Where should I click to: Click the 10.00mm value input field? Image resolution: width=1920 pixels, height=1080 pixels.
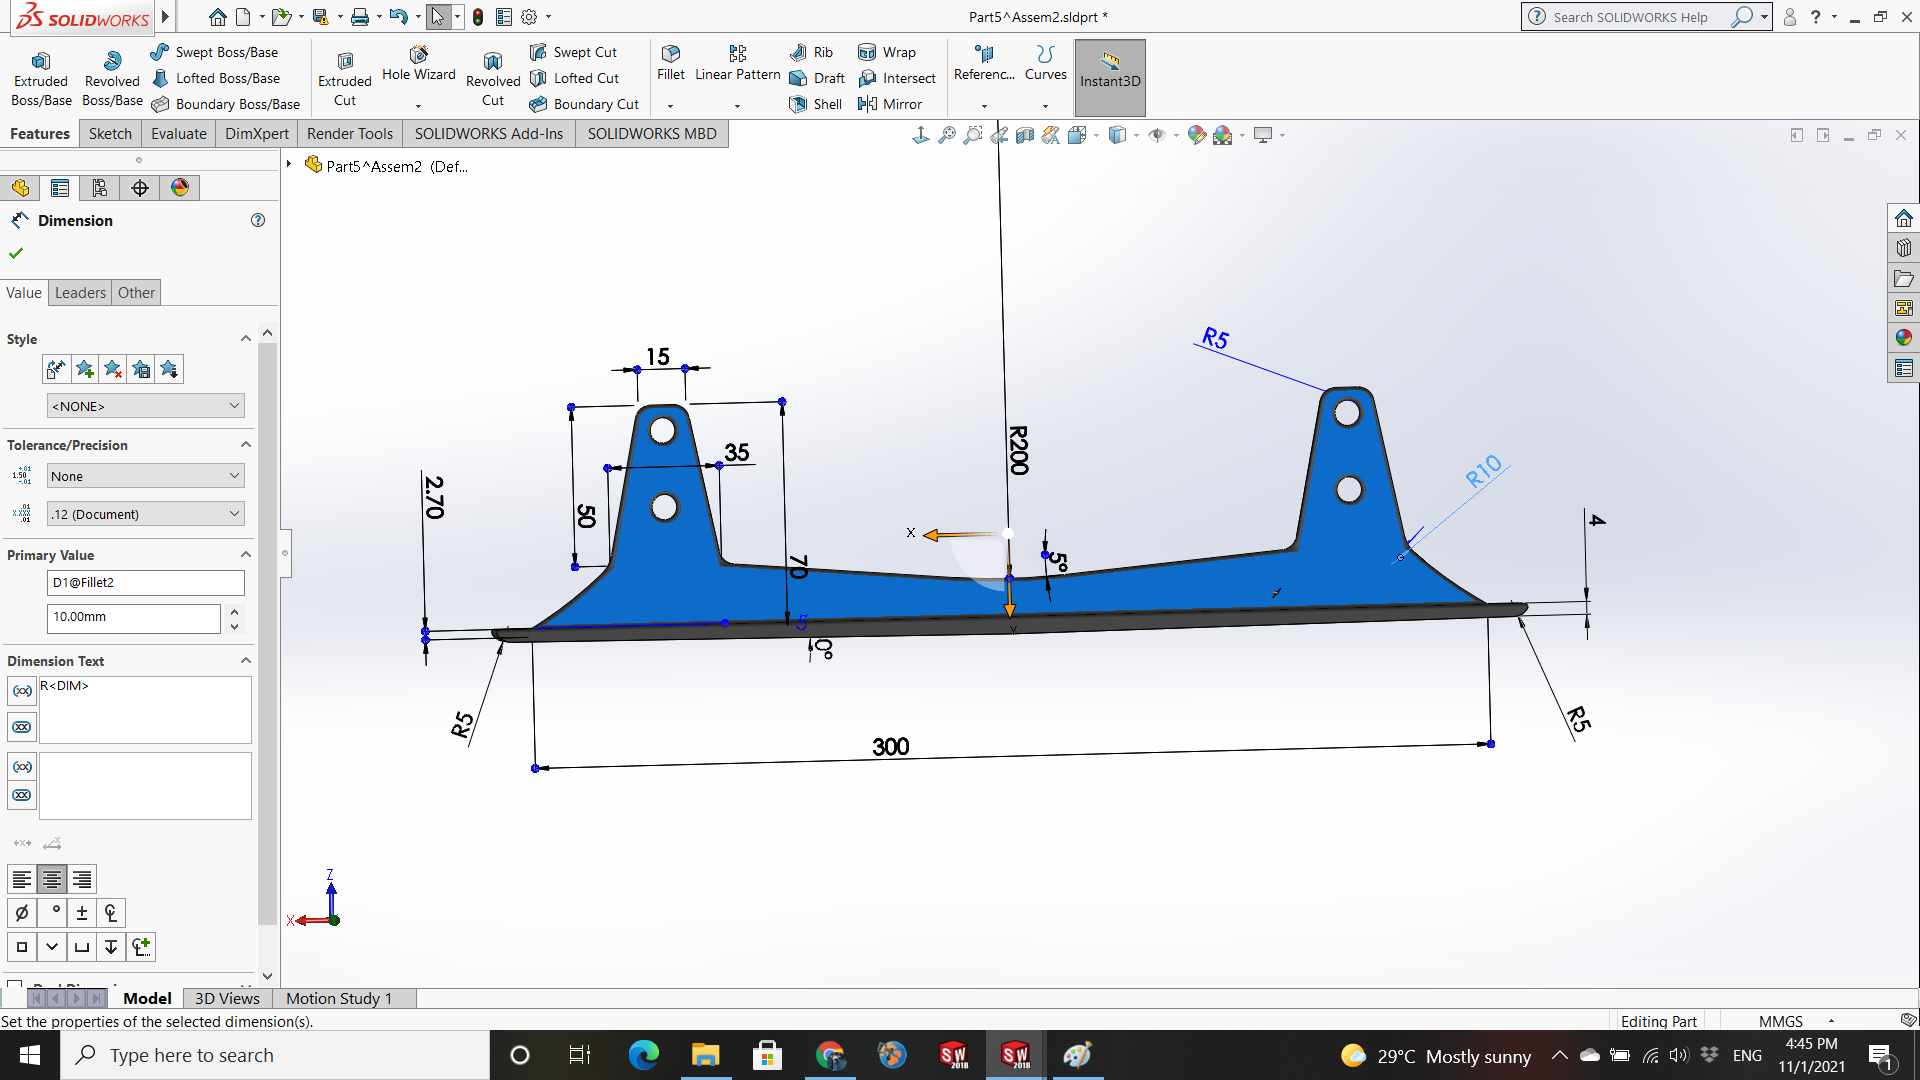click(133, 618)
